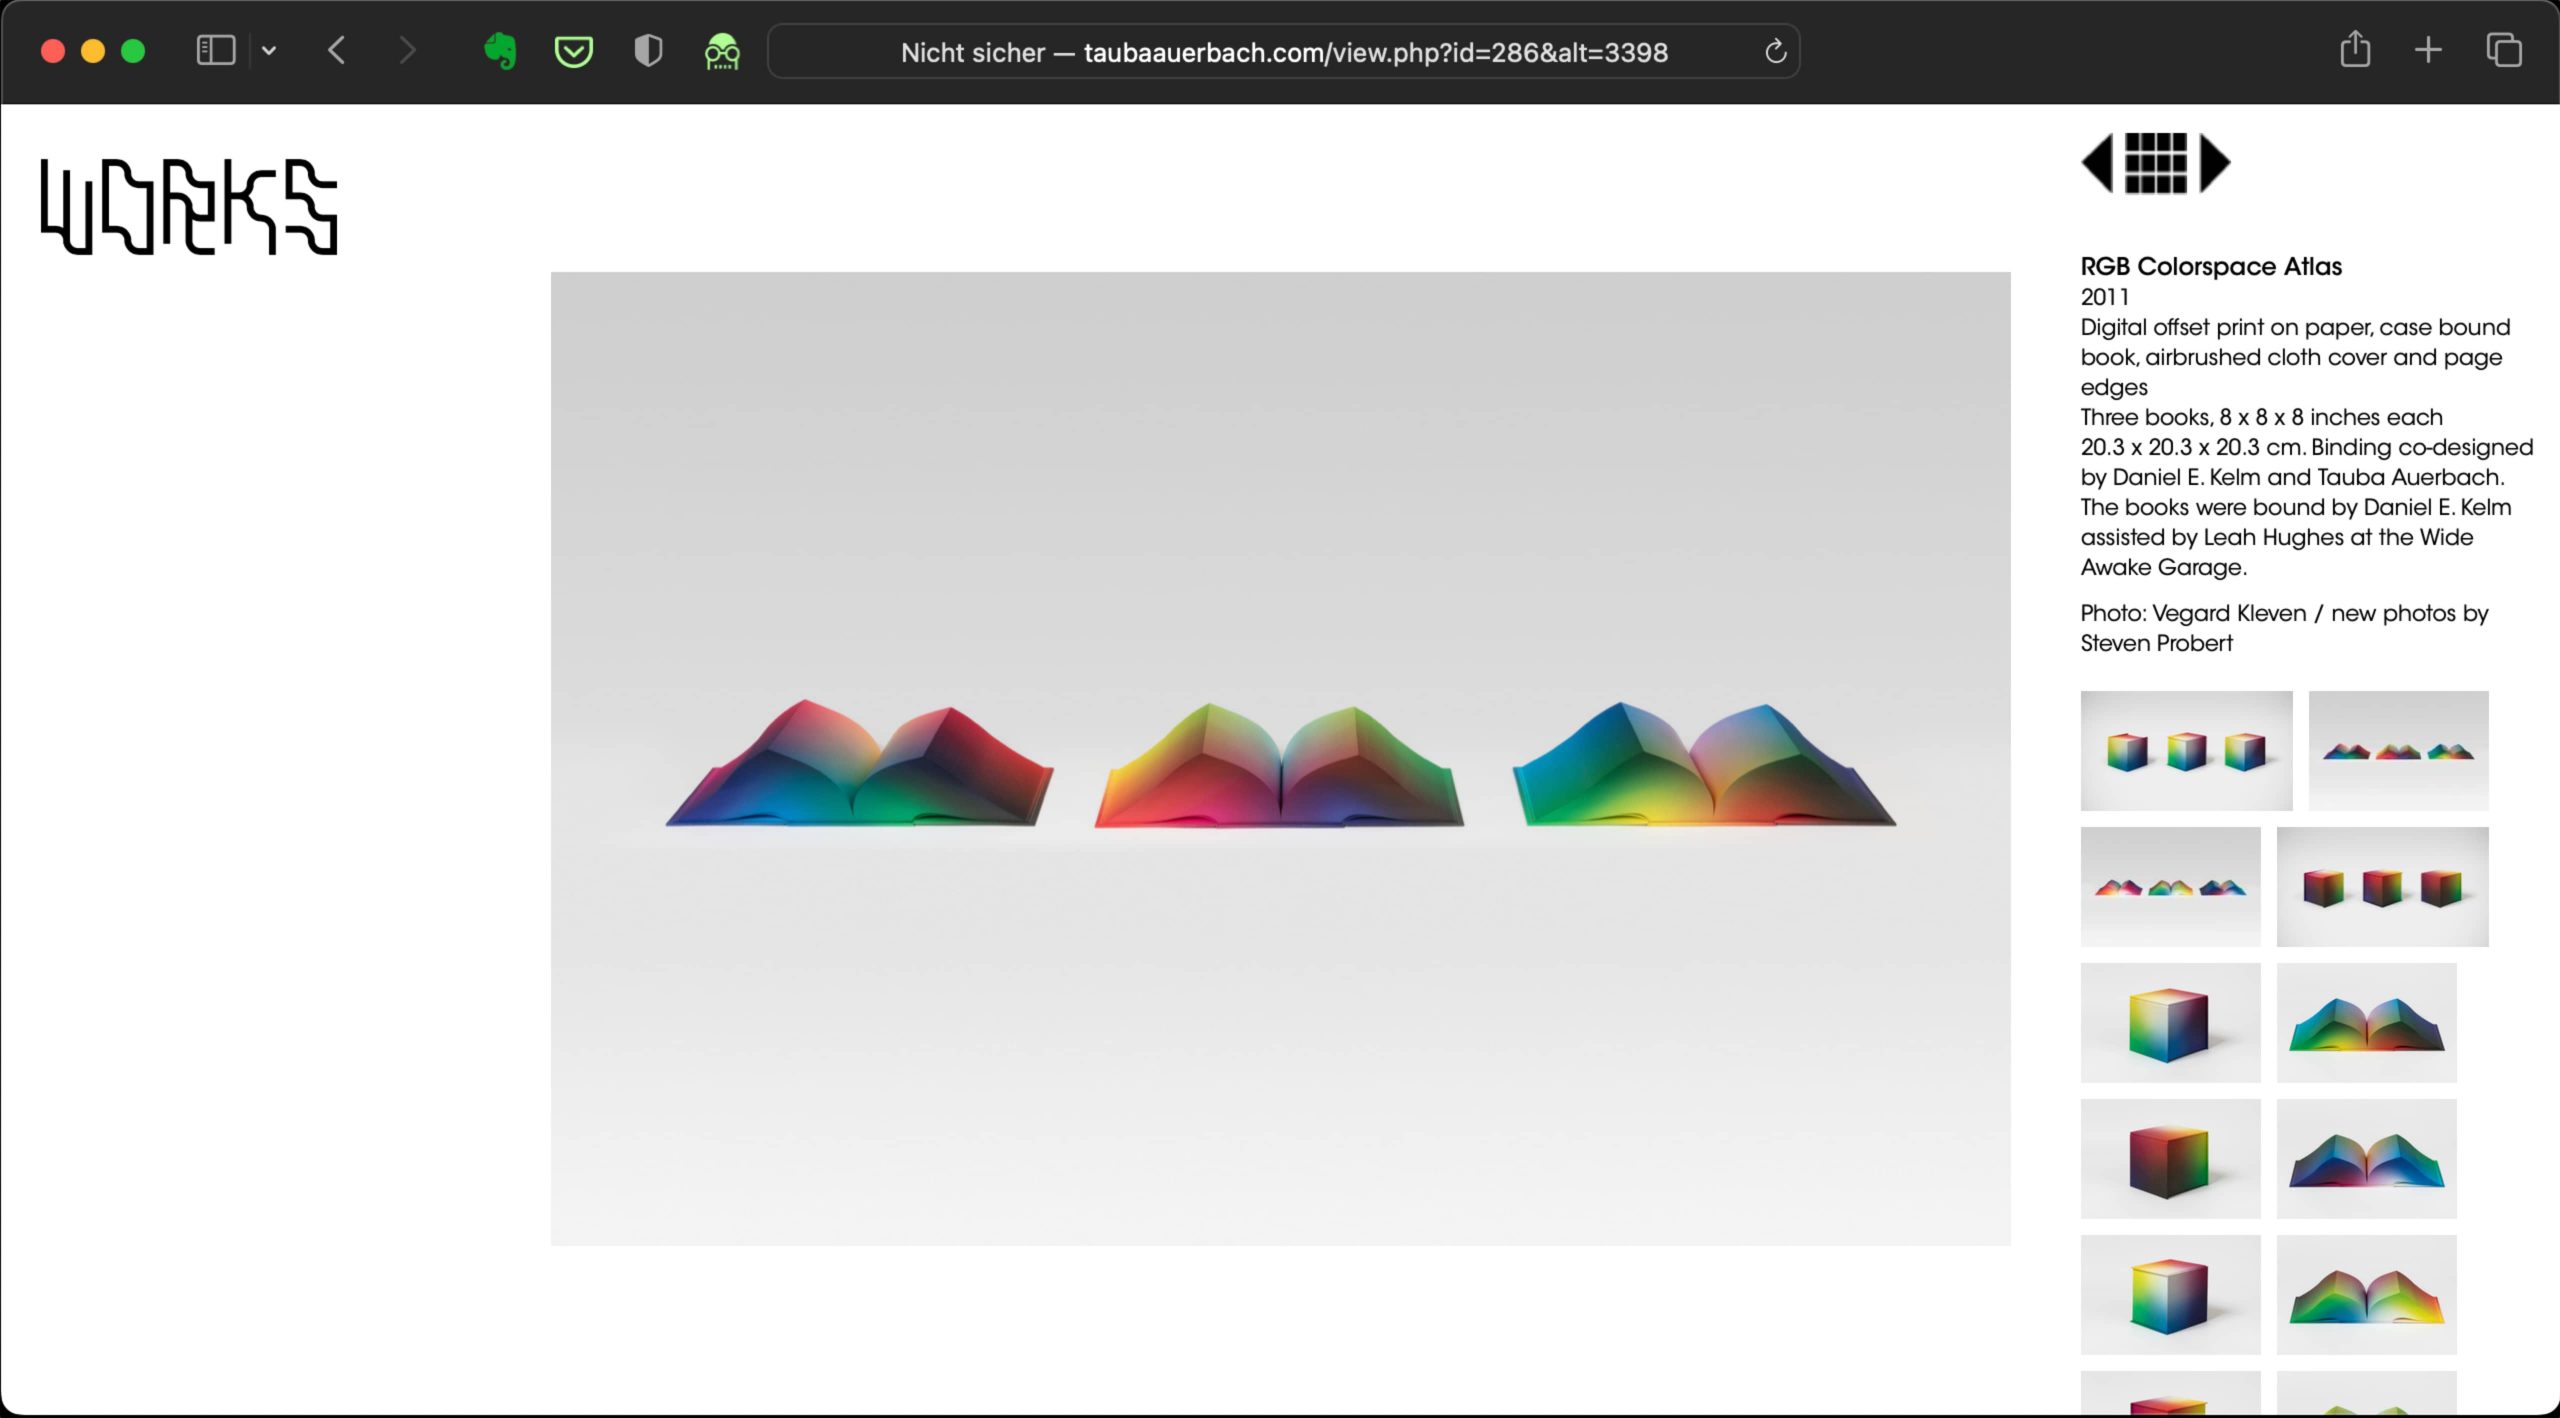Click the green skull-with-glasses extension icon

pos(722,51)
